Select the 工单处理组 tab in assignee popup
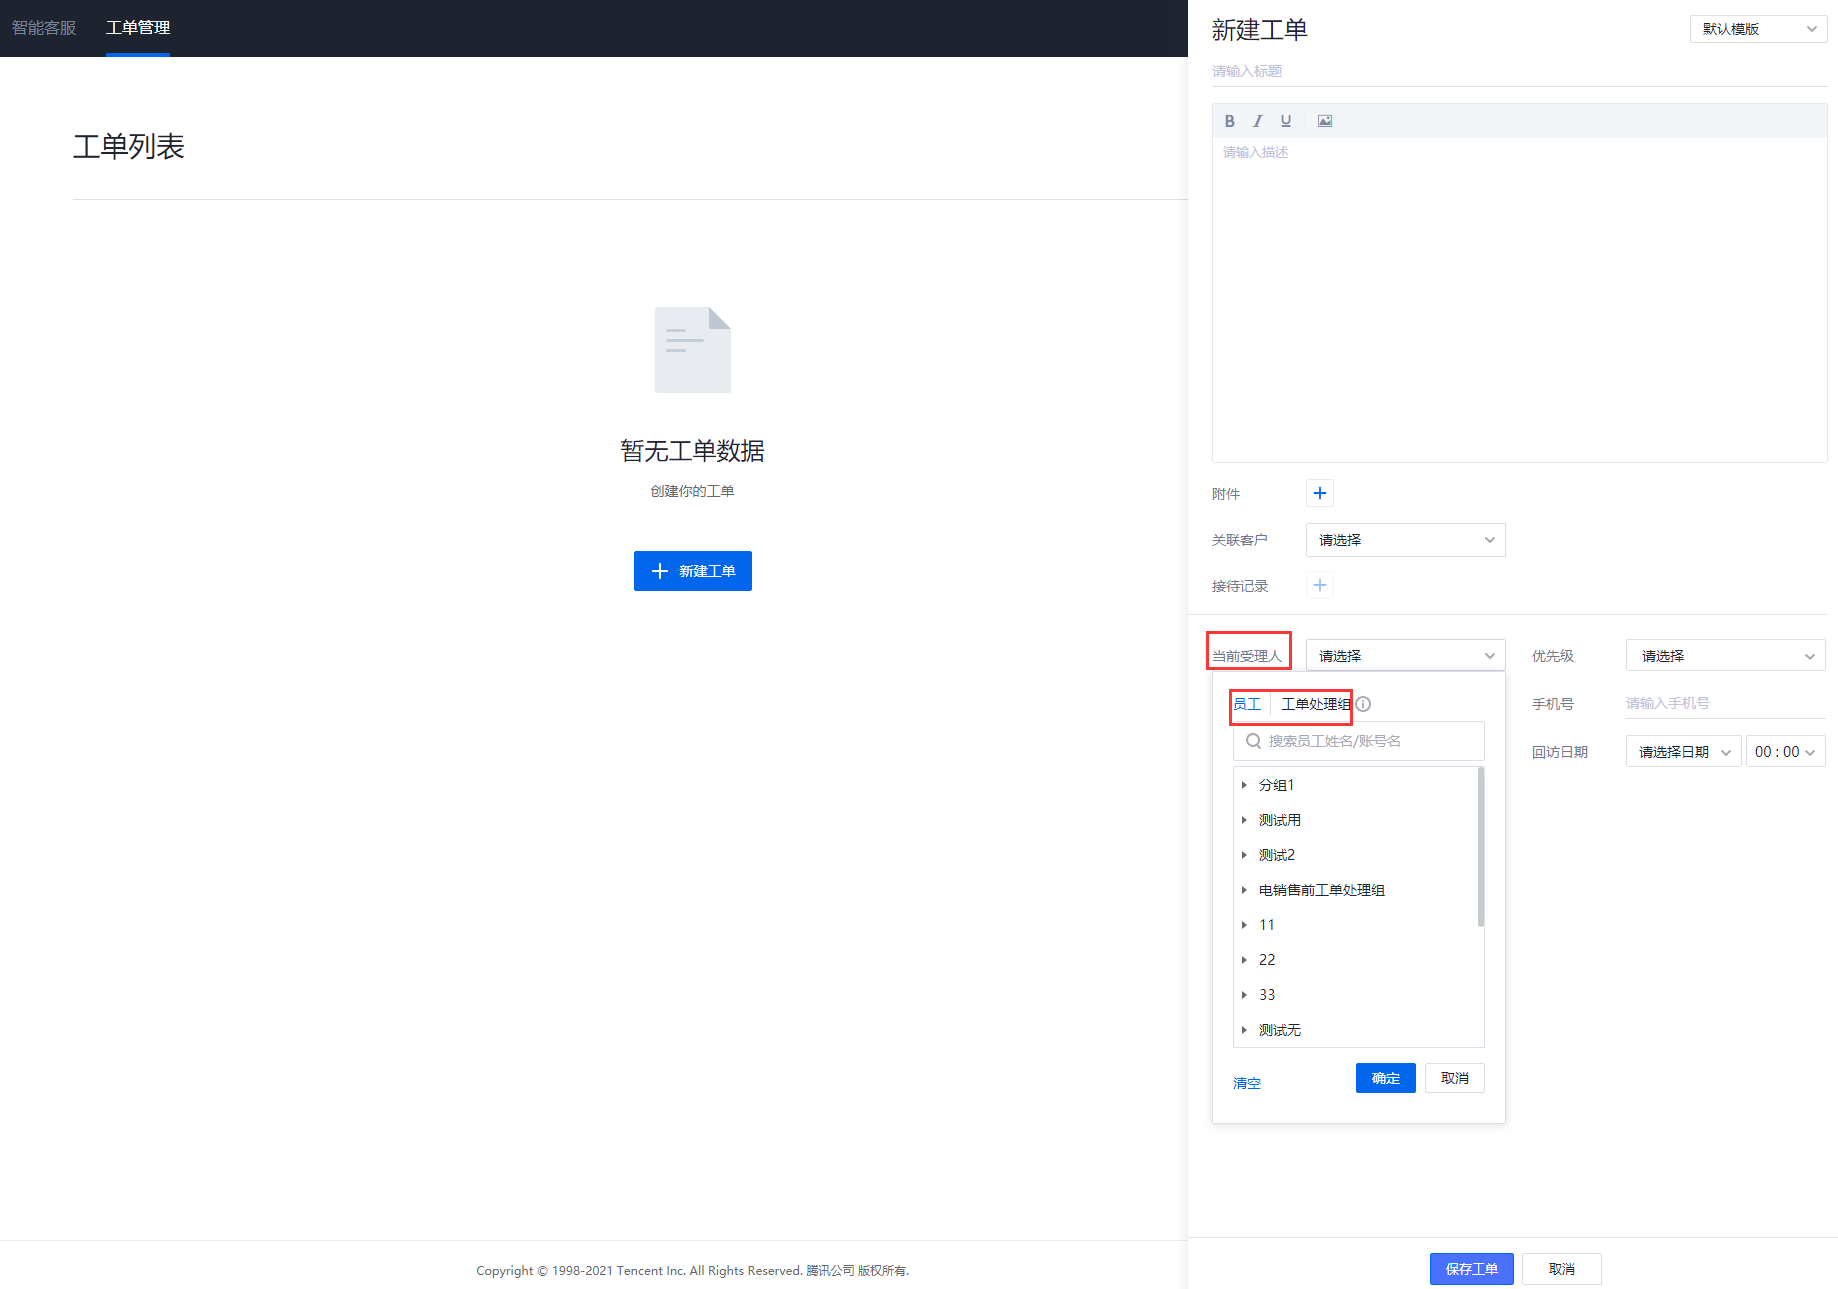The width and height of the screenshot is (1838, 1289). pyautogui.click(x=1316, y=704)
